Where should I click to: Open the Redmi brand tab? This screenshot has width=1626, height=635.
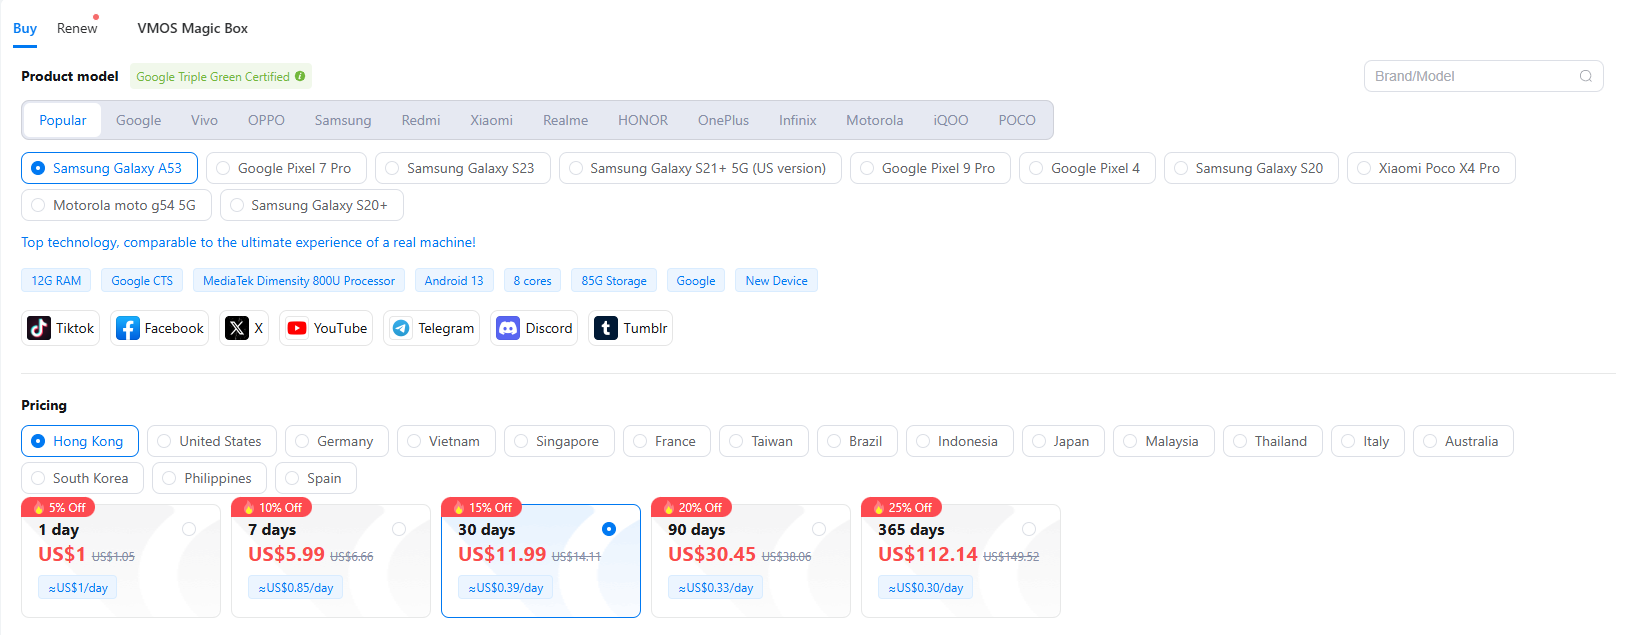(421, 120)
